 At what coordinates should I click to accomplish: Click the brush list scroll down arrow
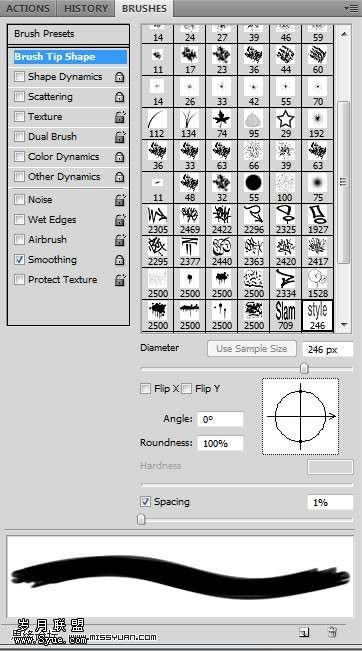344,324
